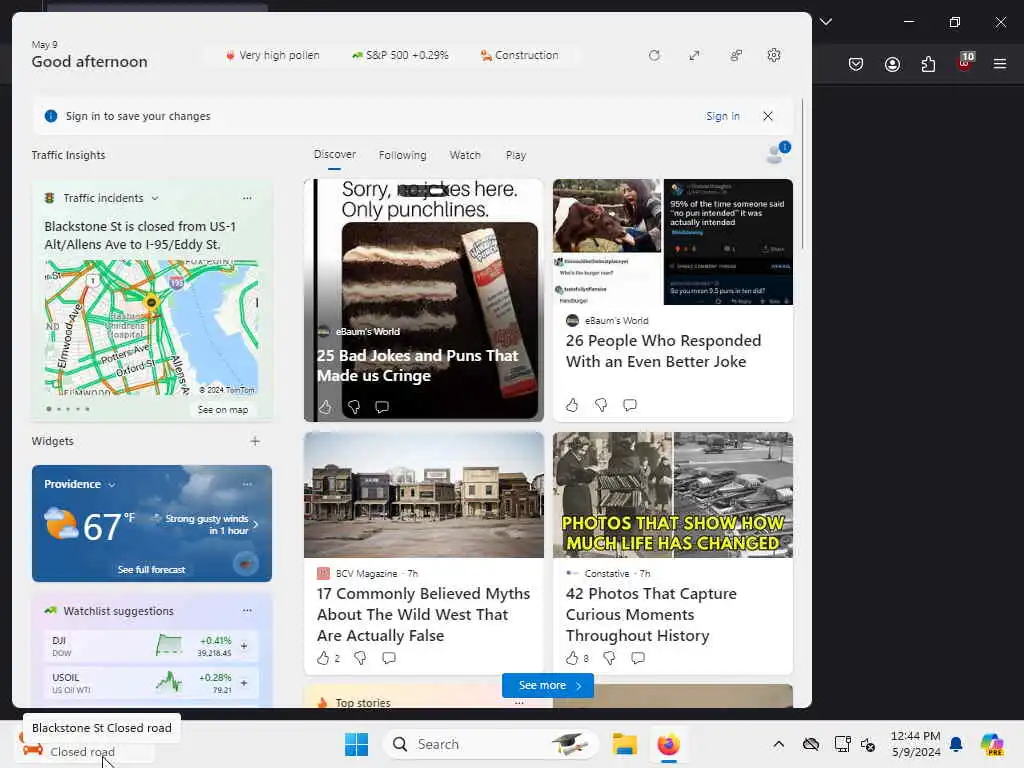The image size is (1024, 768).
Task: Click See on map link
Action: (223, 410)
